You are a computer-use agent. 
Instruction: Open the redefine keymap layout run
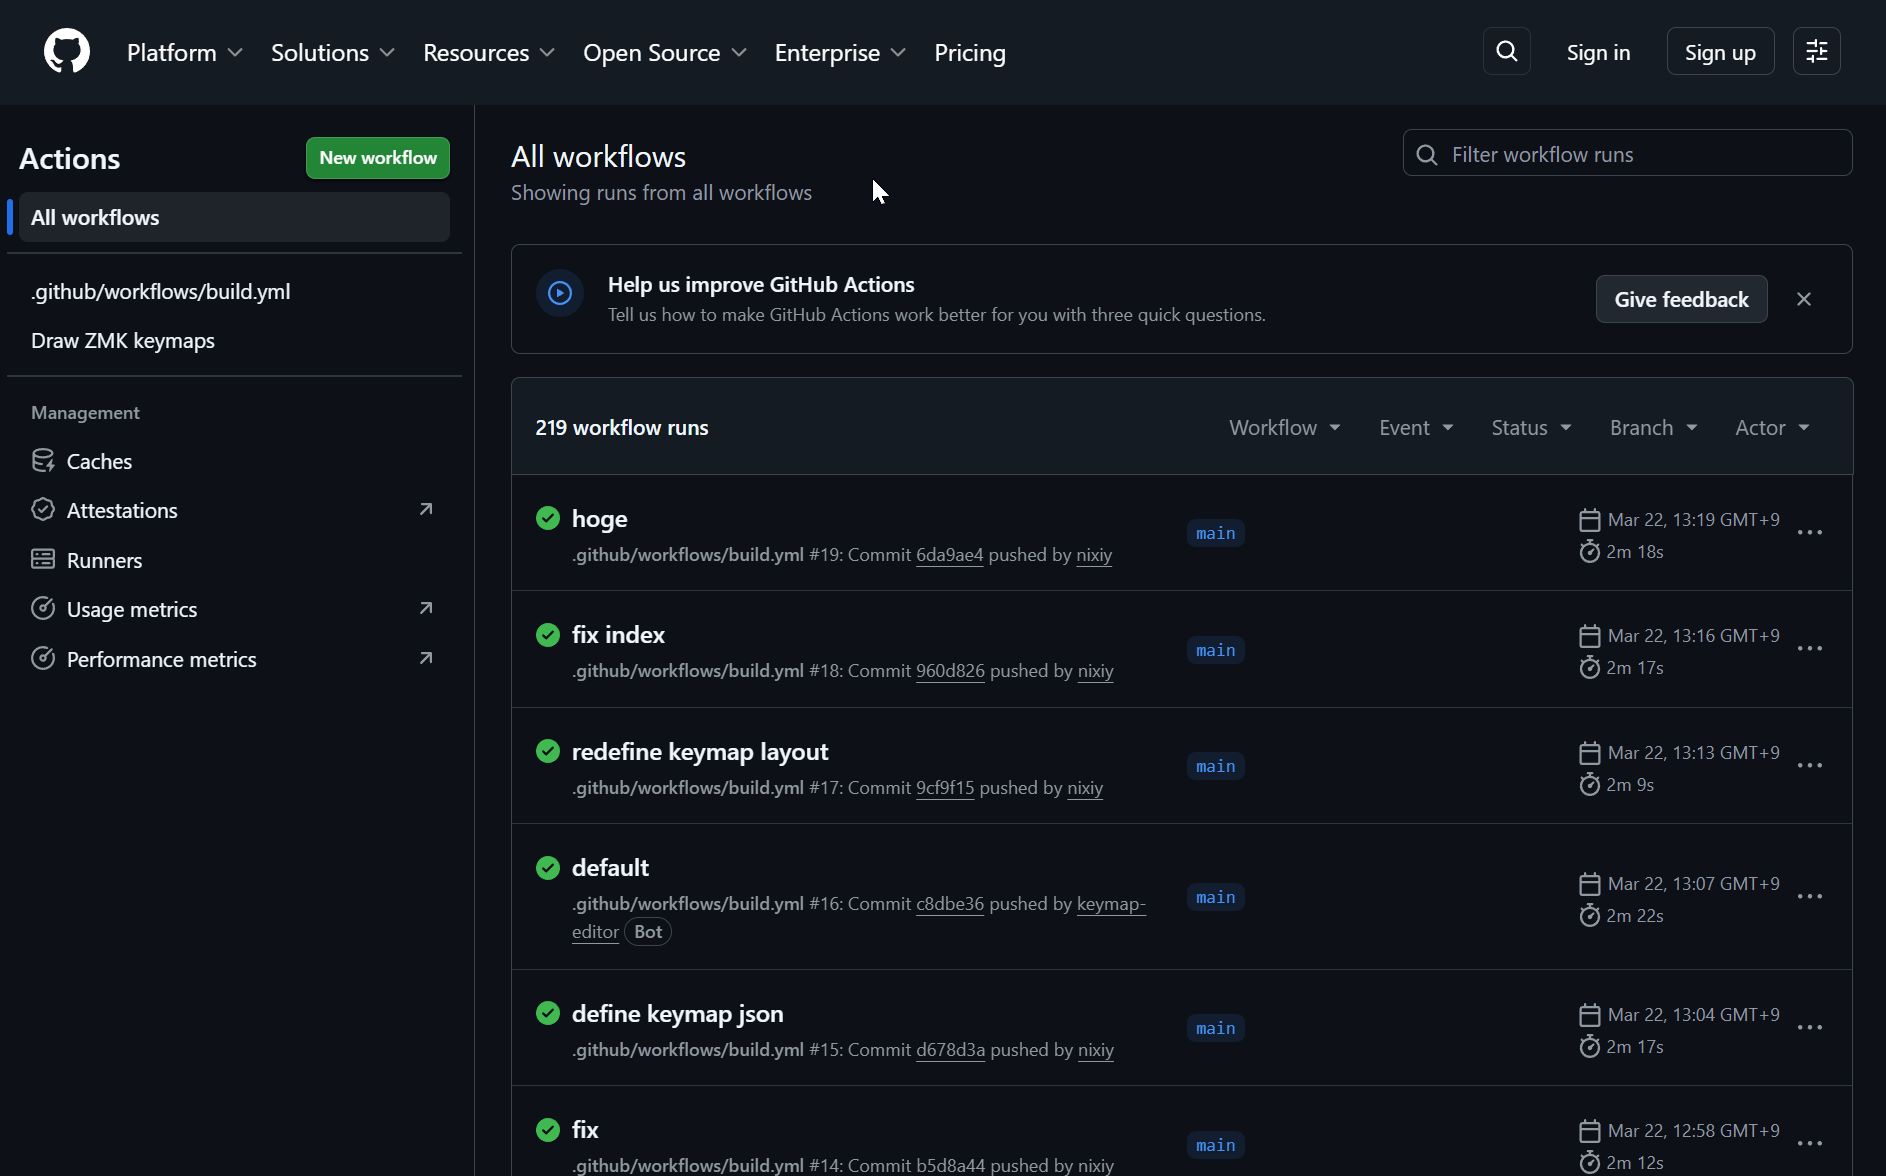700,751
